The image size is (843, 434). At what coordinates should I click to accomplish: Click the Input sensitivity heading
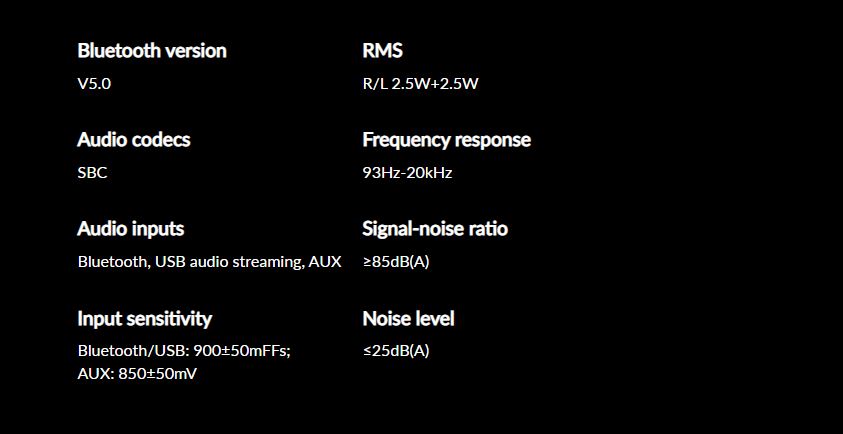tap(145, 318)
